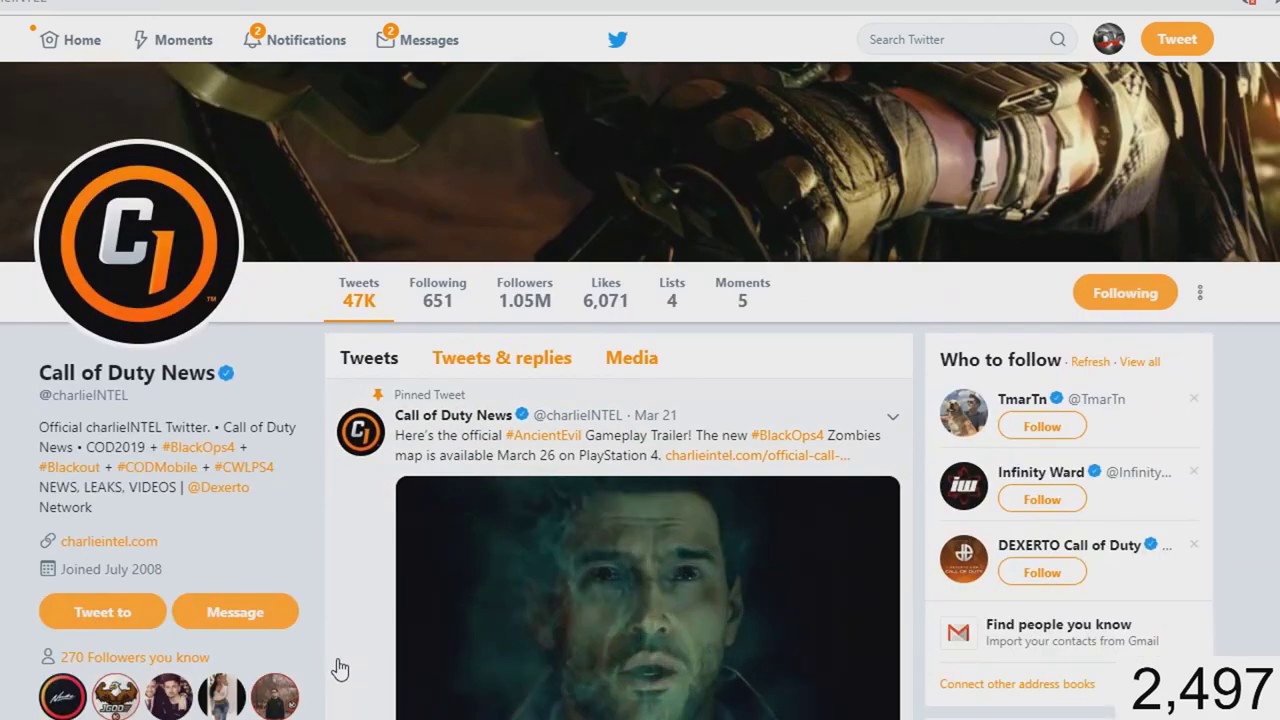
Task: Open the #Blackout hashtag in the bio
Action: point(69,467)
